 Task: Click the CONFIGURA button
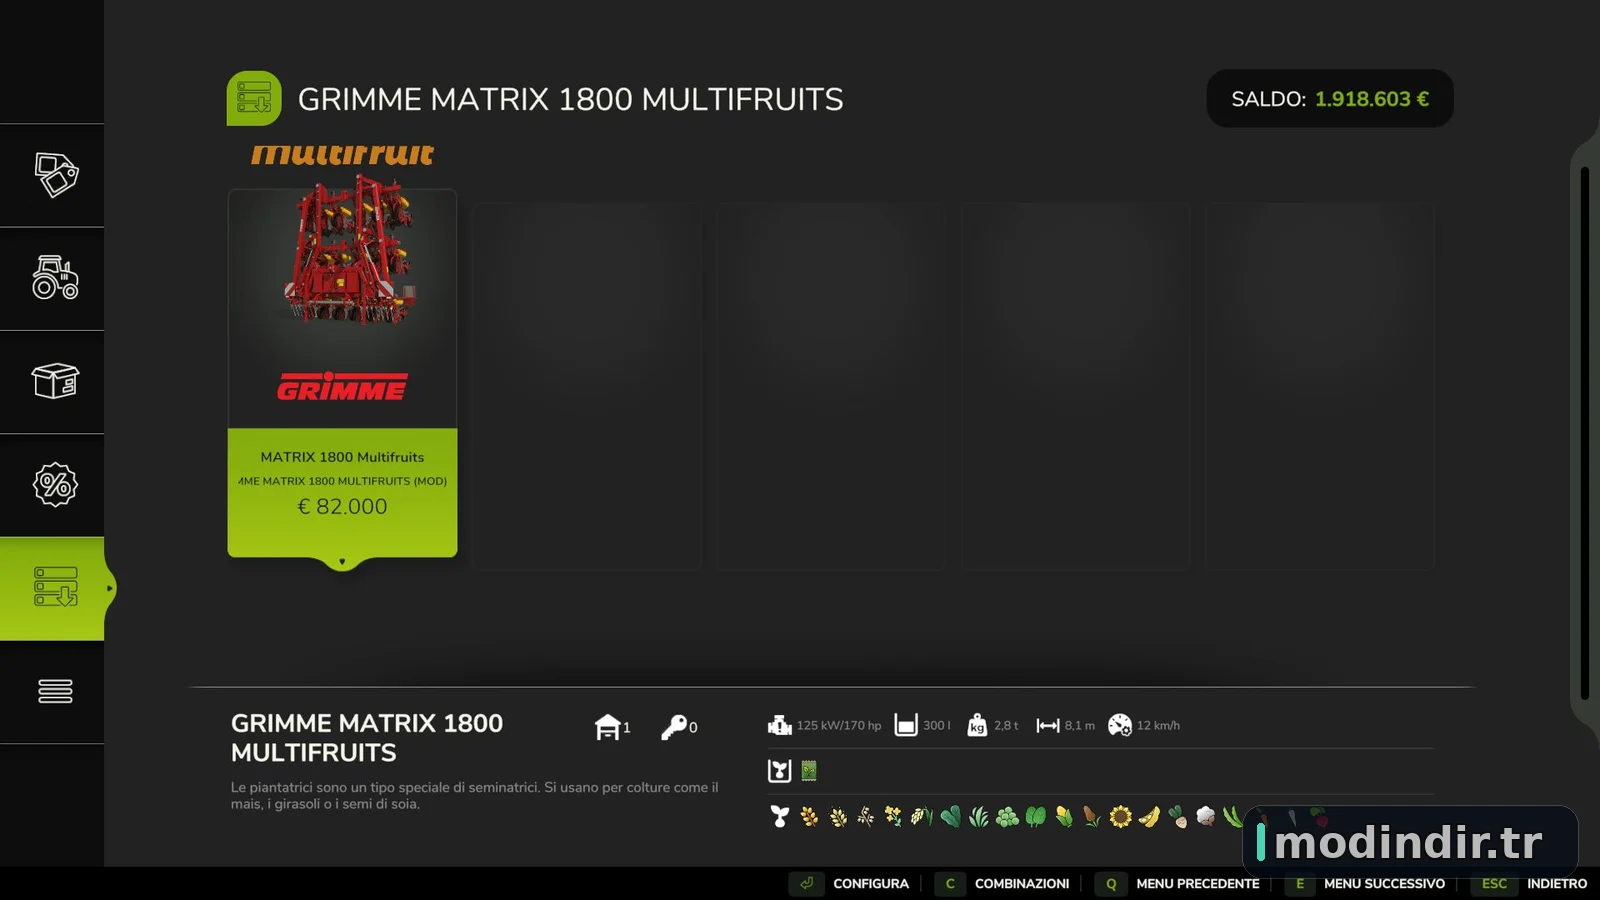point(871,884)
